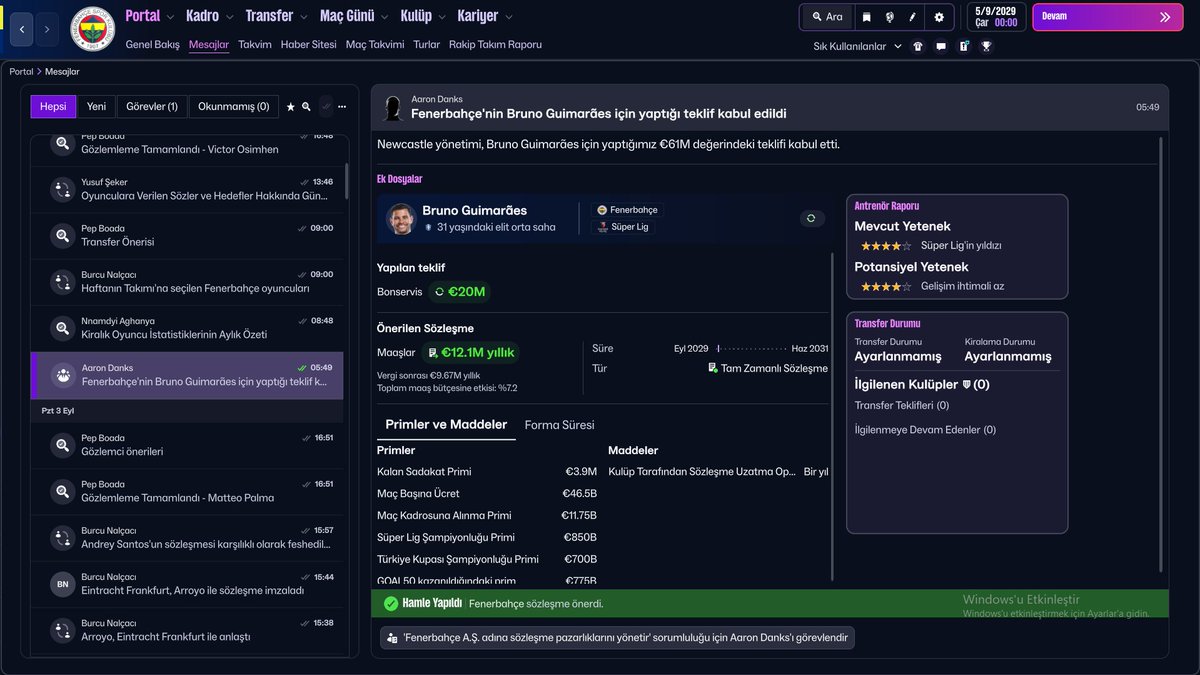Click the contract duration timeline bar

click(750, 349)
